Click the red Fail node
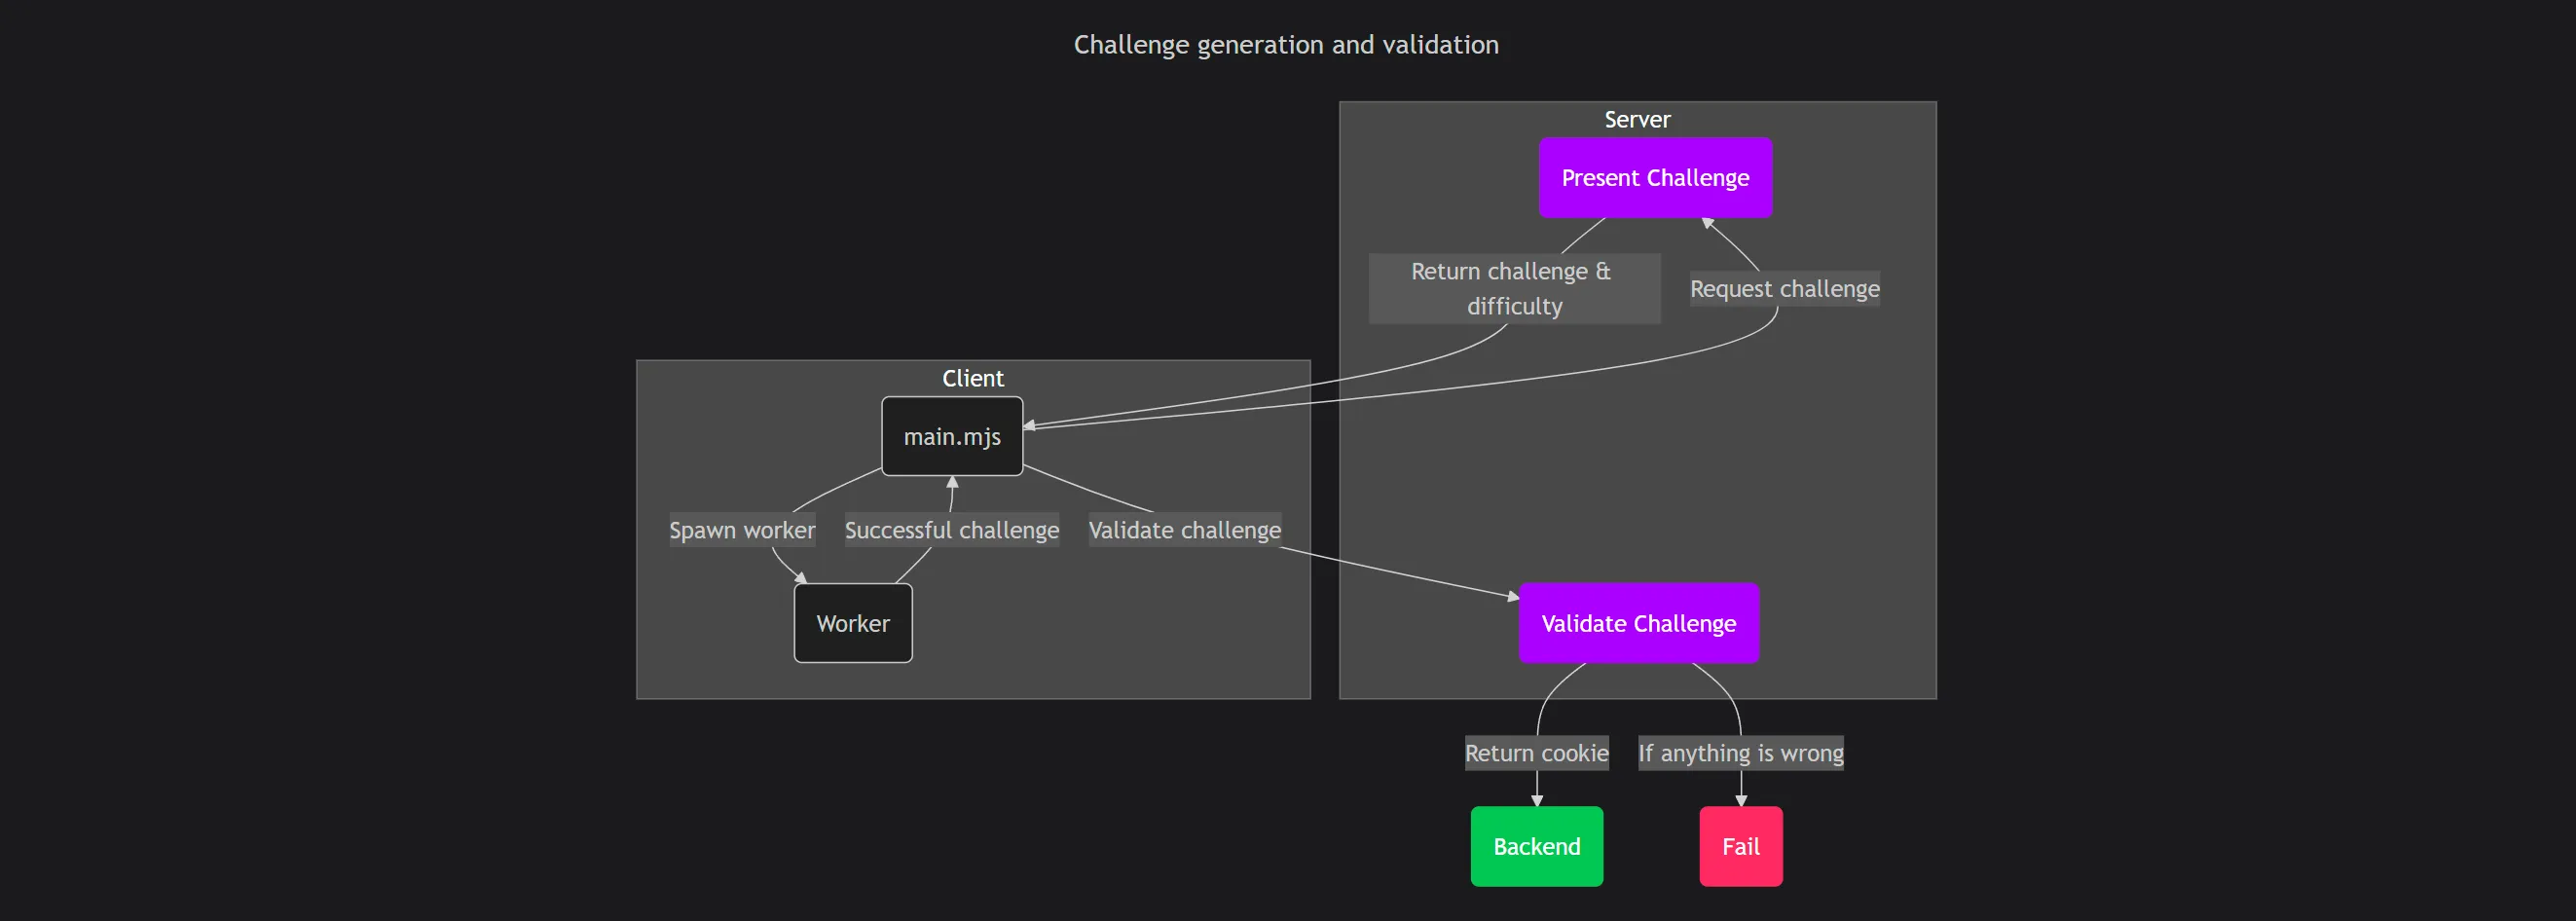Screen dimensions: 2576x921 (x=1740, y=846)
